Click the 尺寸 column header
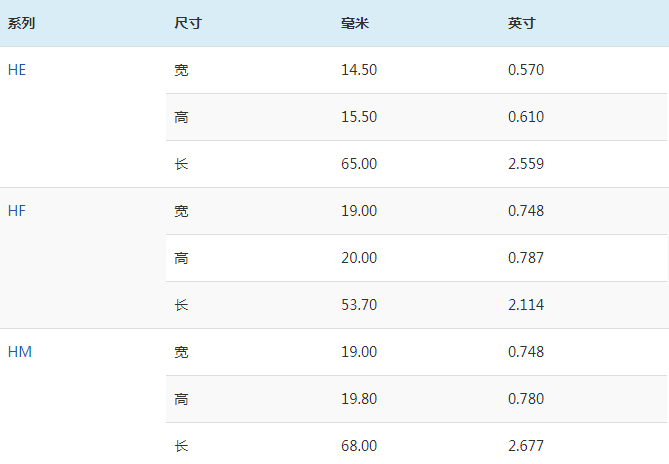 [188, 23]
